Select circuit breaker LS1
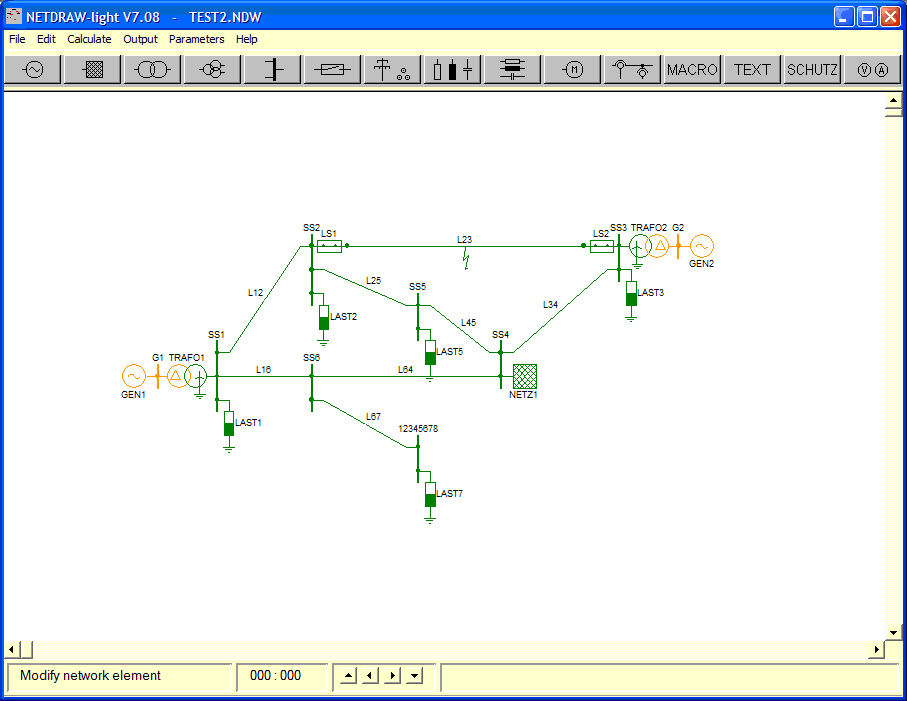Image resolution: width=907 pixels, height=701 pixels. point(330,246)
